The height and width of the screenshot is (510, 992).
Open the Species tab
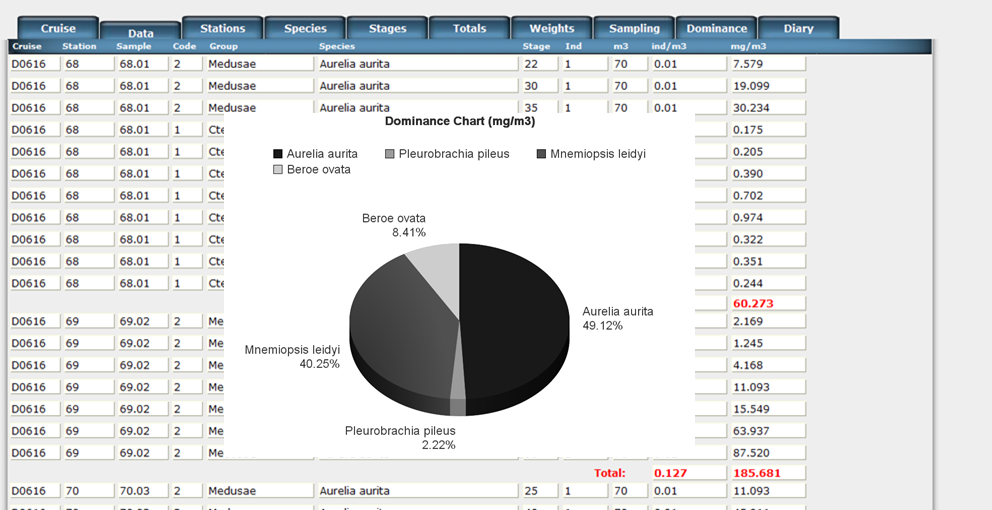tap(305, 28)
